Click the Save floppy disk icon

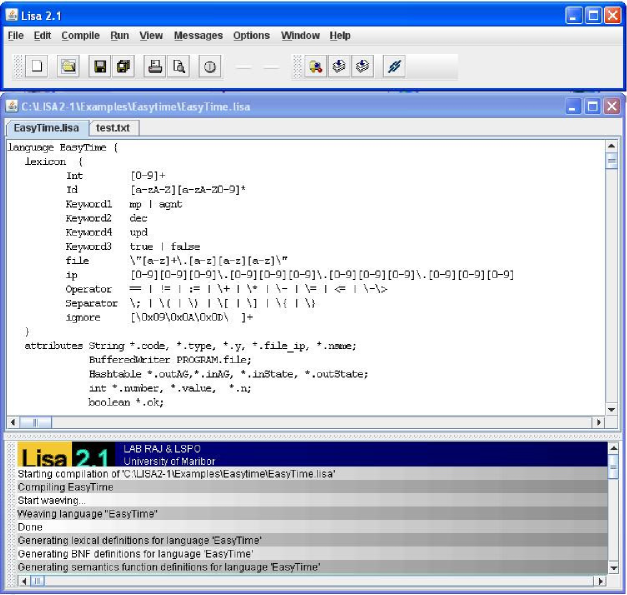tap(100, 67)
